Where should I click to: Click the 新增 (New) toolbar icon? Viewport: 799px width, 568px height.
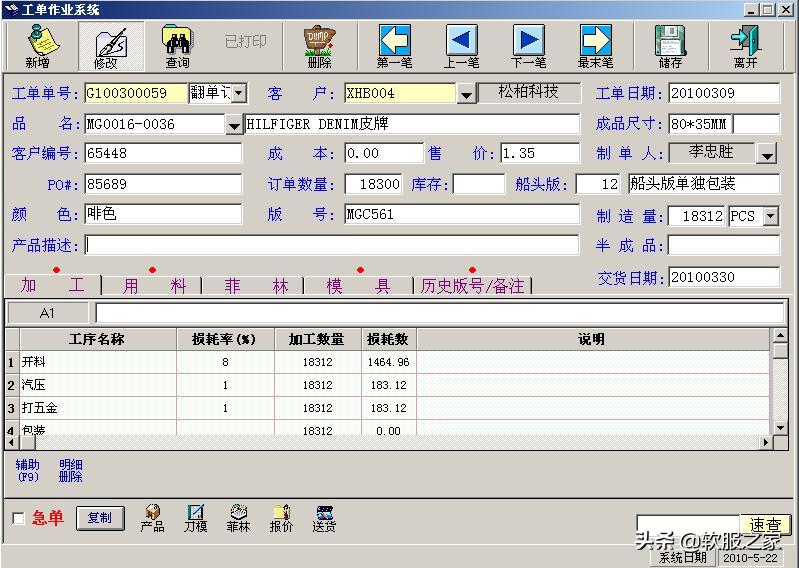click(x=38, y=46)
